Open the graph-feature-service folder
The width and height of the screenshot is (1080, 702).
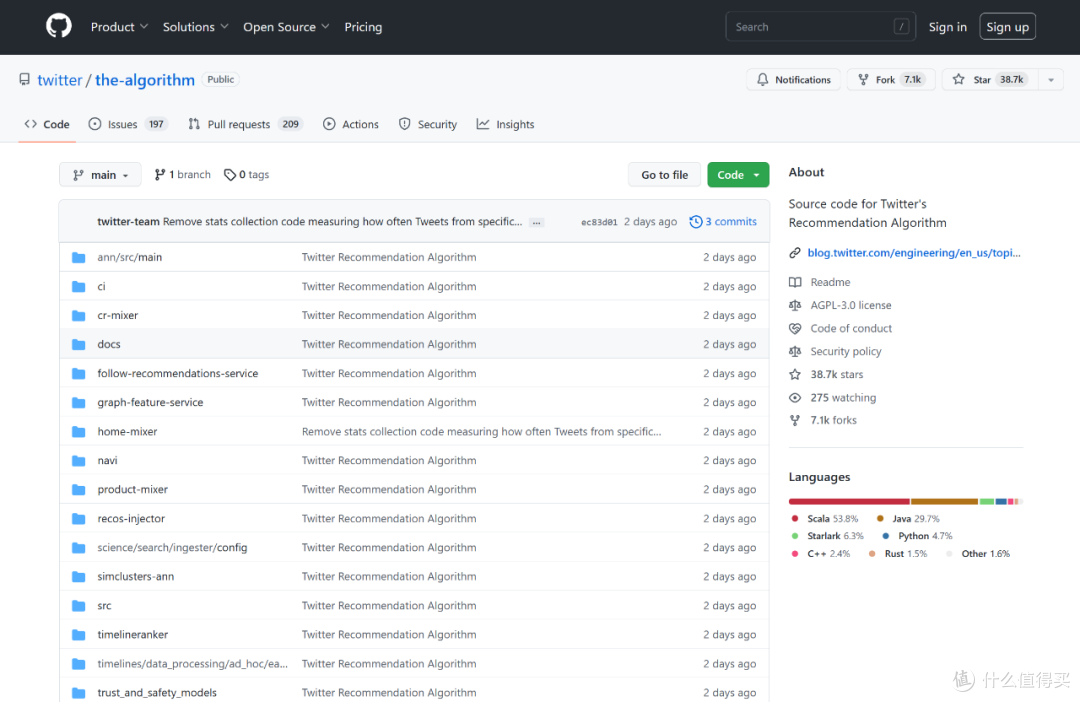(x=150, y=402)
